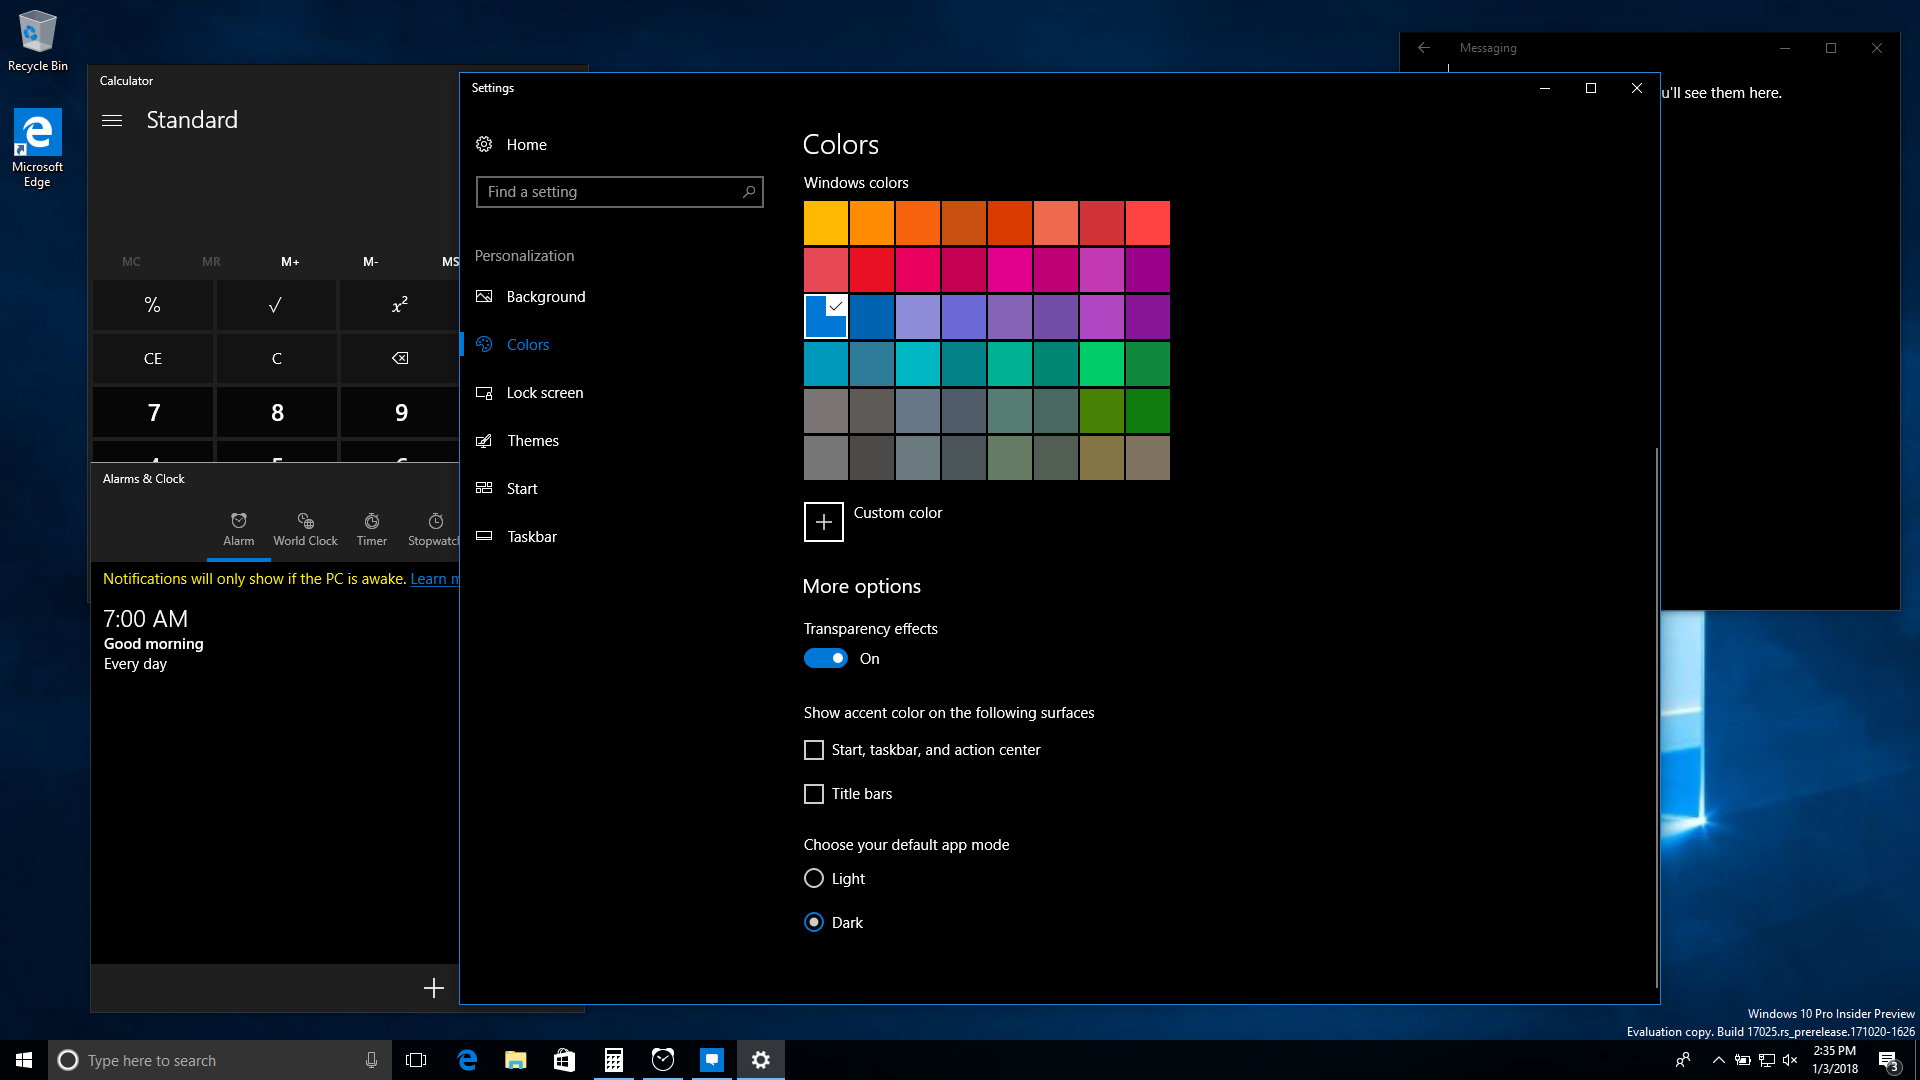Image resolution: width=1920 pixels, height=1080 pixels.
Task: Select Light default app mode
Action: coord(814,878)
